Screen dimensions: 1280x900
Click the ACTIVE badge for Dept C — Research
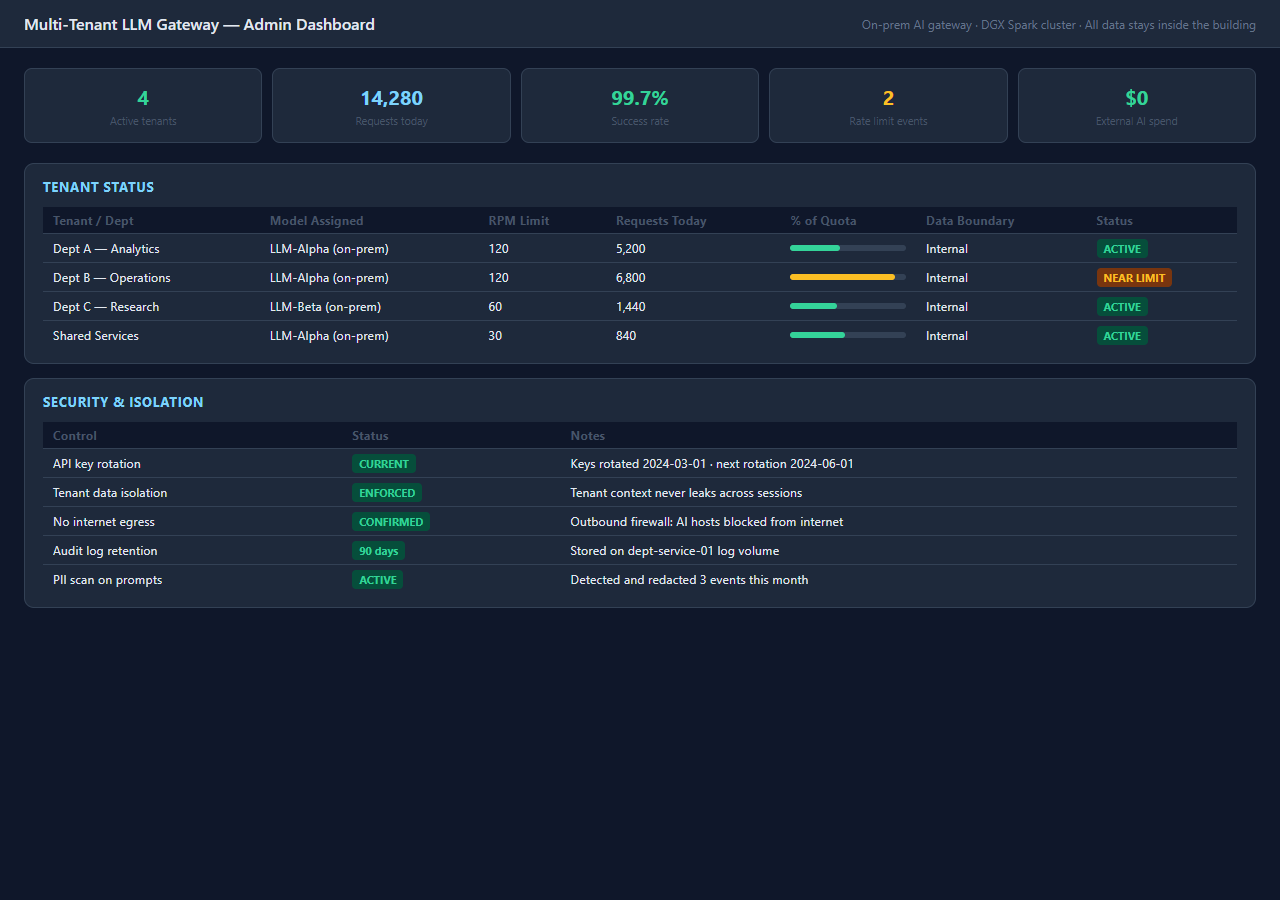click(x=1122, y=307)
